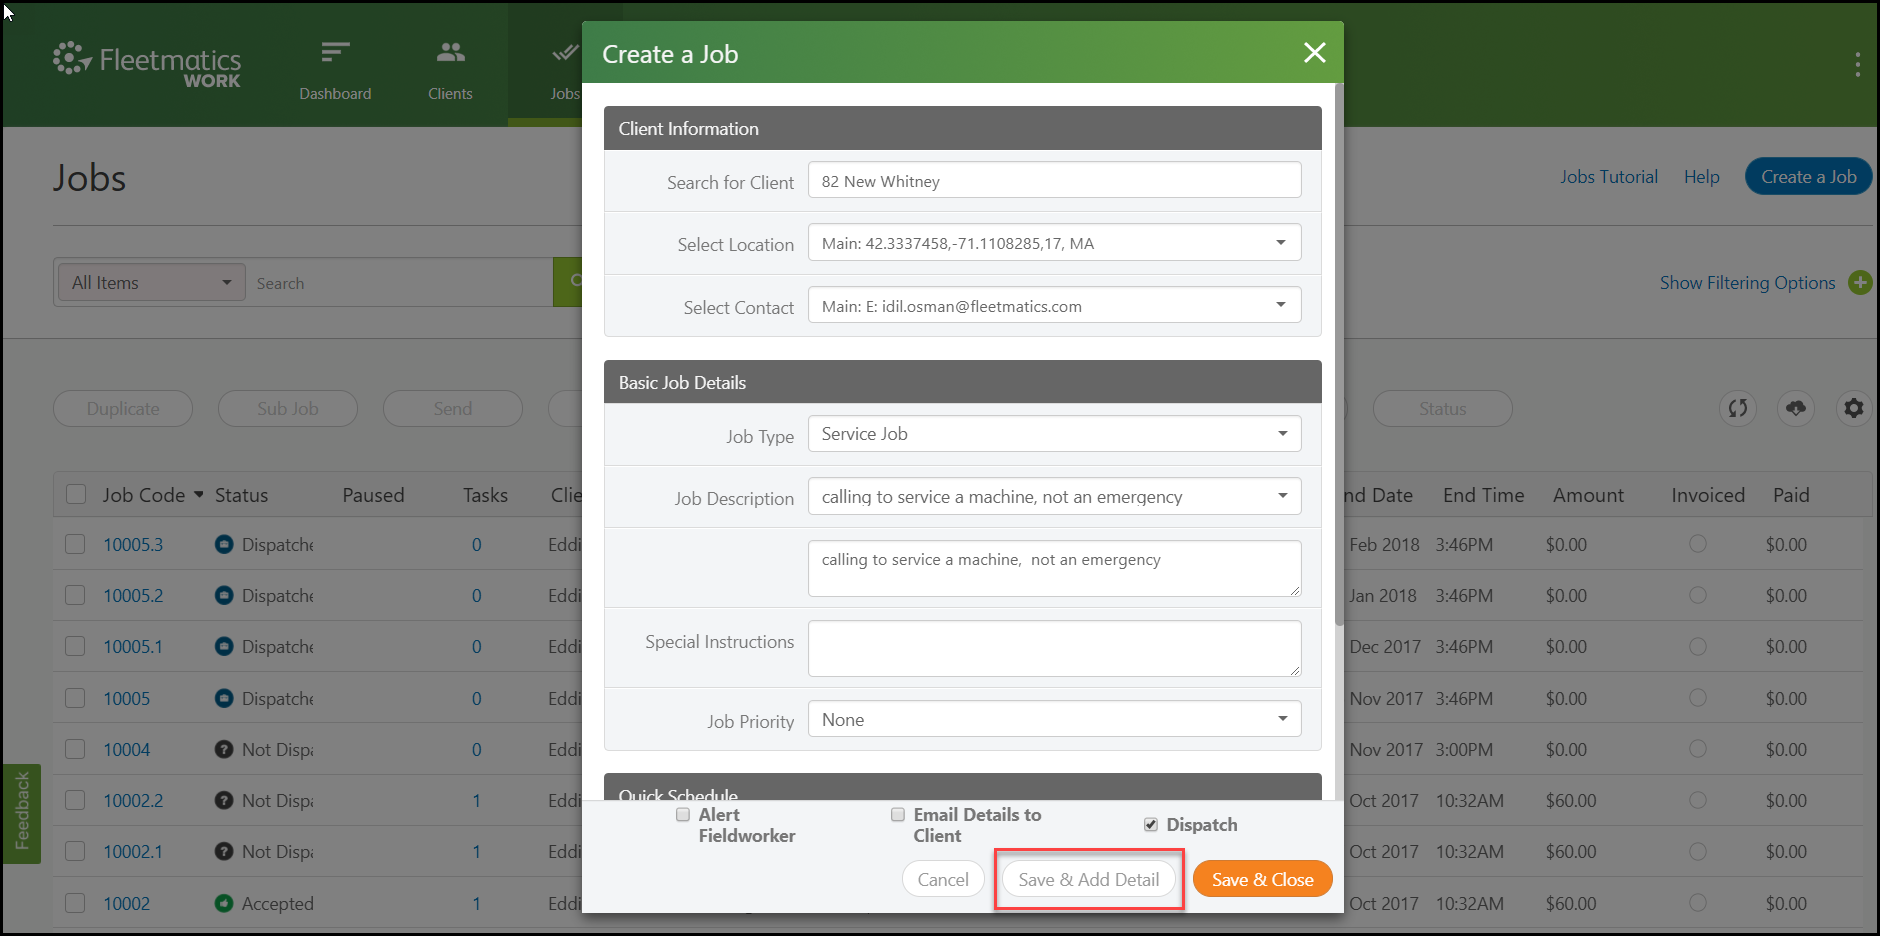This screenshot has height=936, width=1880.
Task: Open the Select Location dropdown
Action: point(1054,243)
